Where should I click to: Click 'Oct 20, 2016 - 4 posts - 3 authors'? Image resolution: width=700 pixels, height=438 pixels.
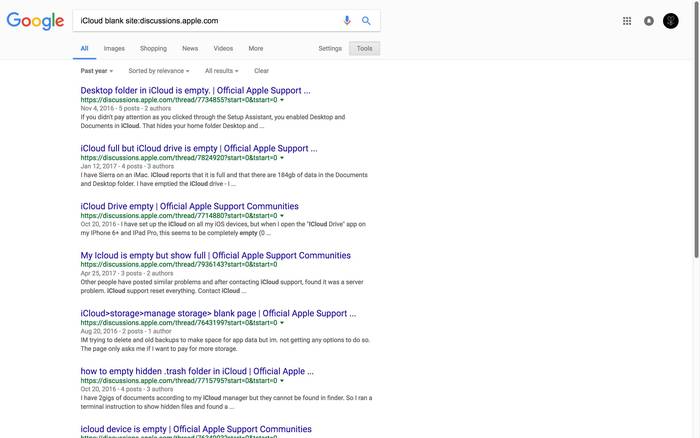[126, 389]
